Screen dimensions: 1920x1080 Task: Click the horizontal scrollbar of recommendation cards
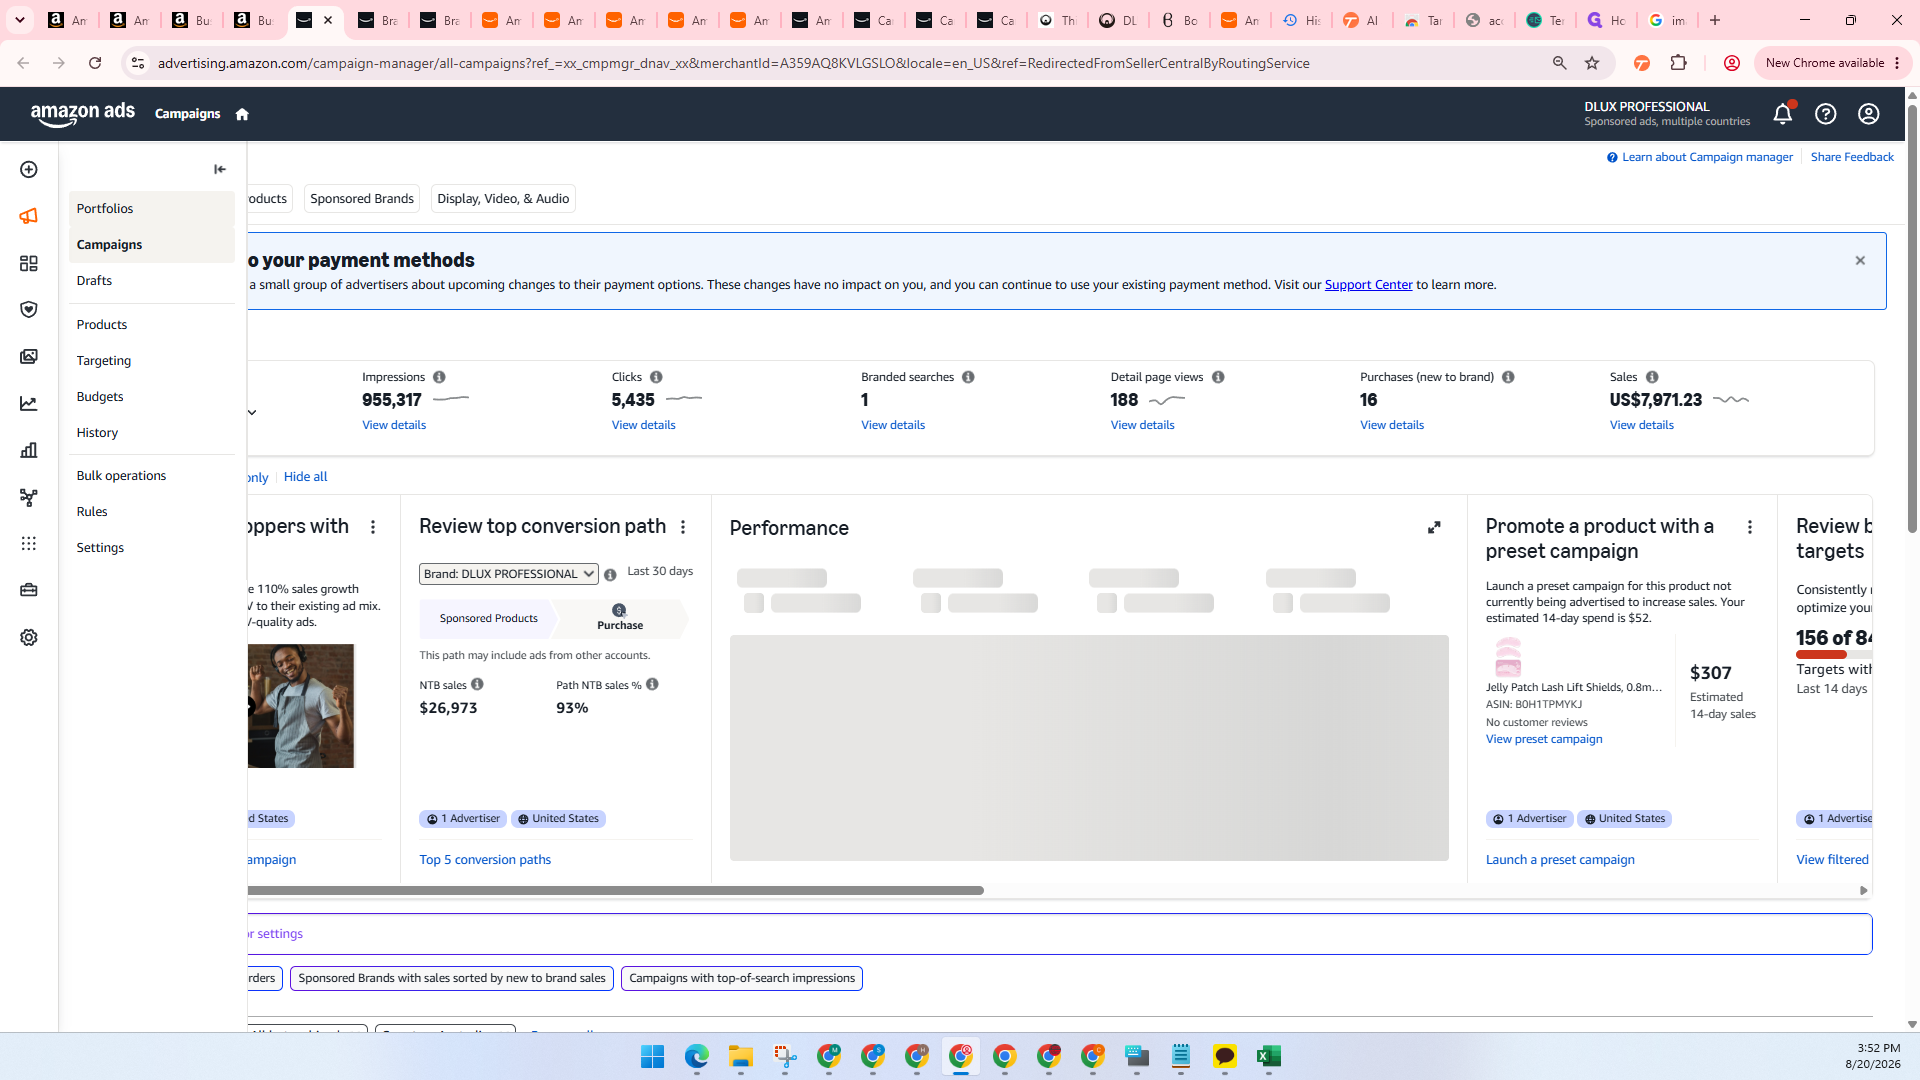[x=615, y=890]
